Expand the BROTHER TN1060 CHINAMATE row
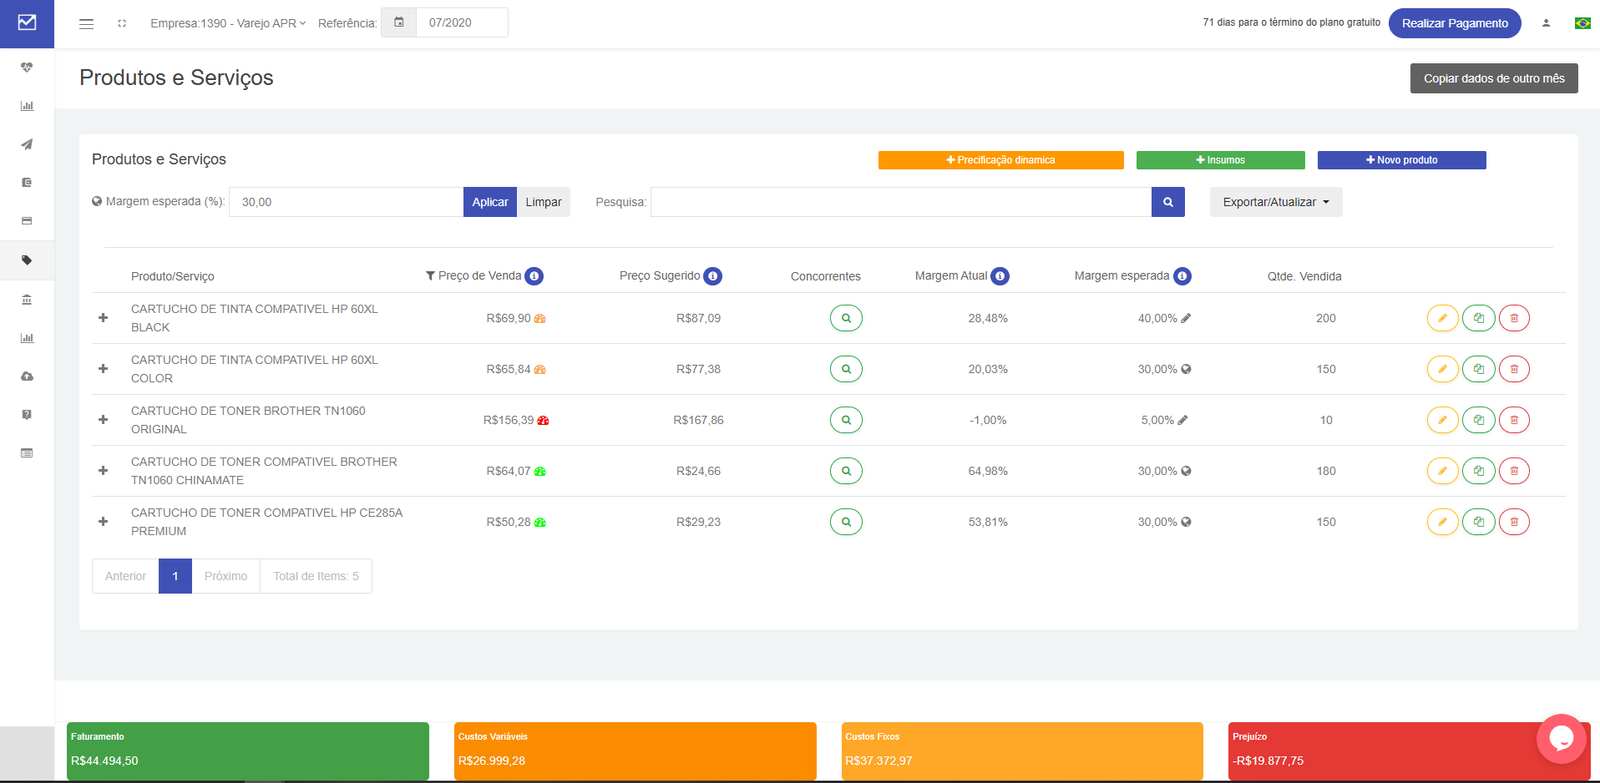This screenshot has width=1600, height=783. pyautogui.click(x=103, y=471)
